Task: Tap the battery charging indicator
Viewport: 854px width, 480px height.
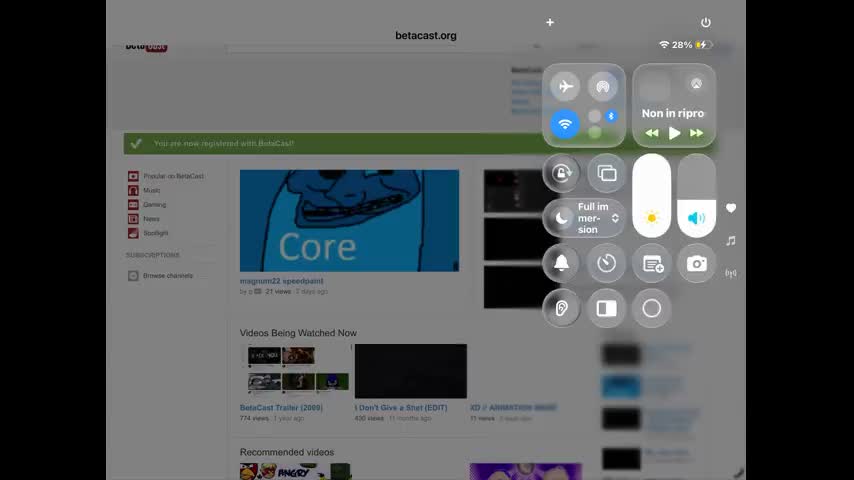Action: (x=704, y=45)
